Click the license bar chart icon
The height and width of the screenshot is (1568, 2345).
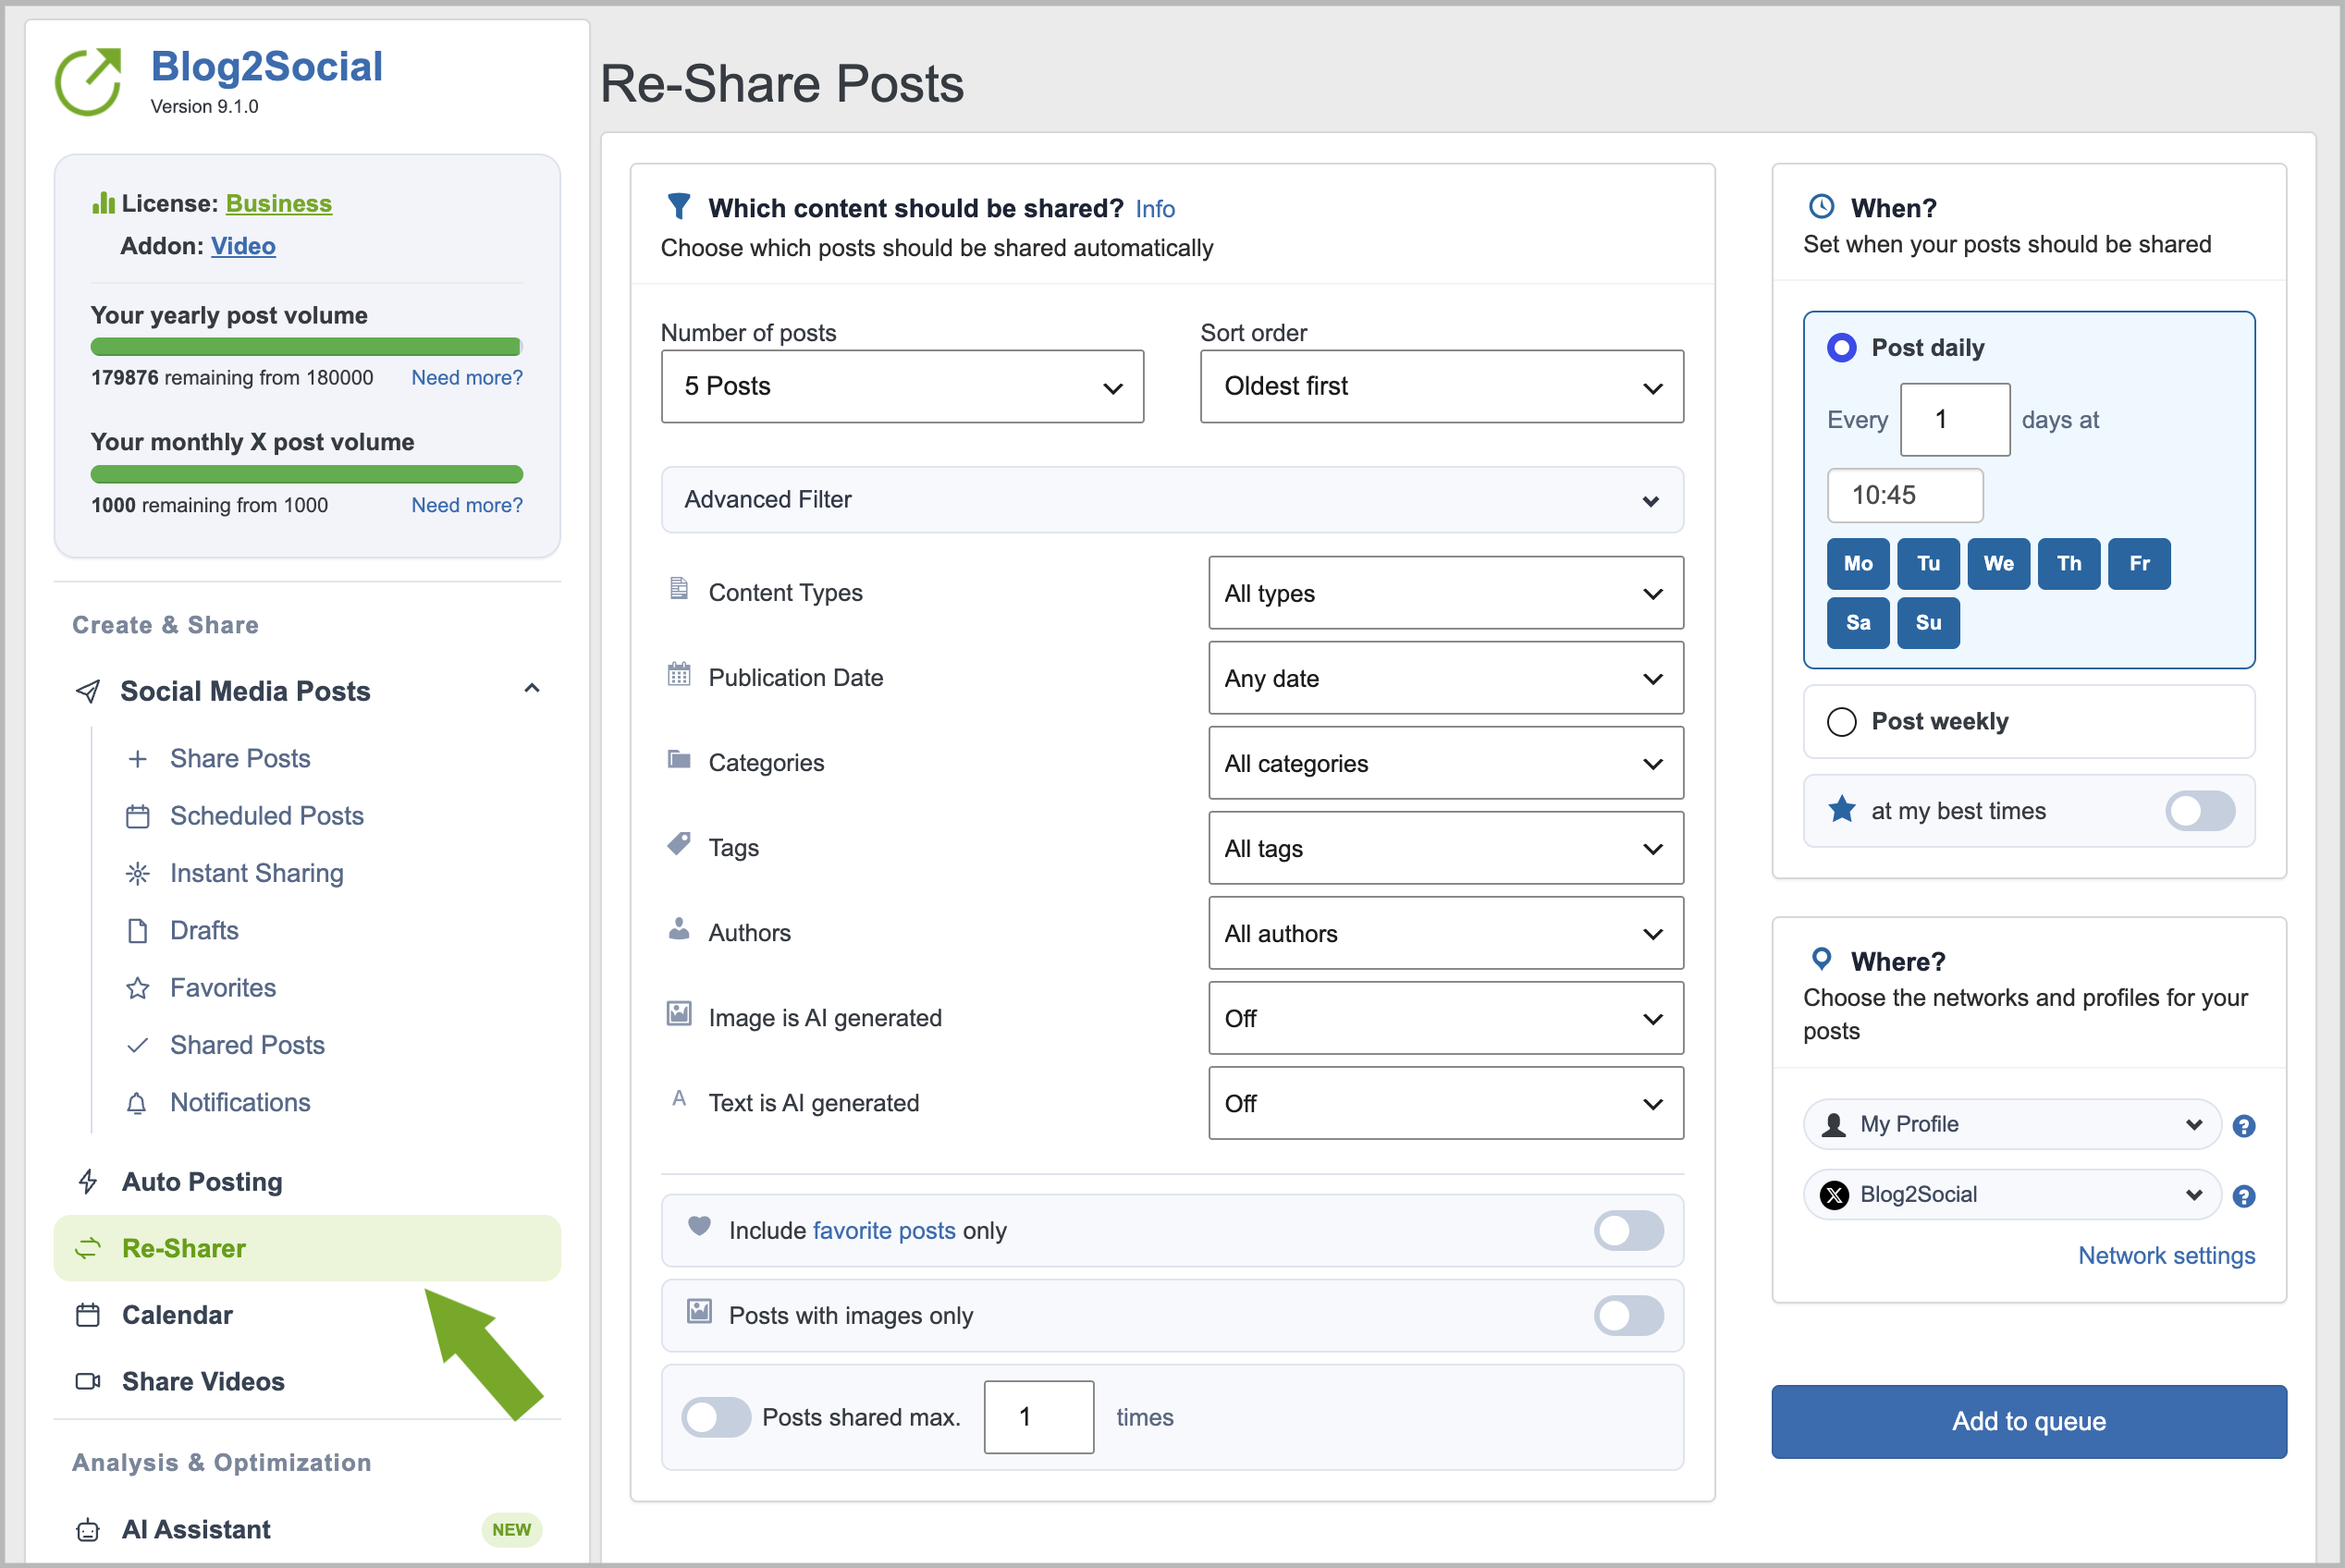(x=103, y=203)
